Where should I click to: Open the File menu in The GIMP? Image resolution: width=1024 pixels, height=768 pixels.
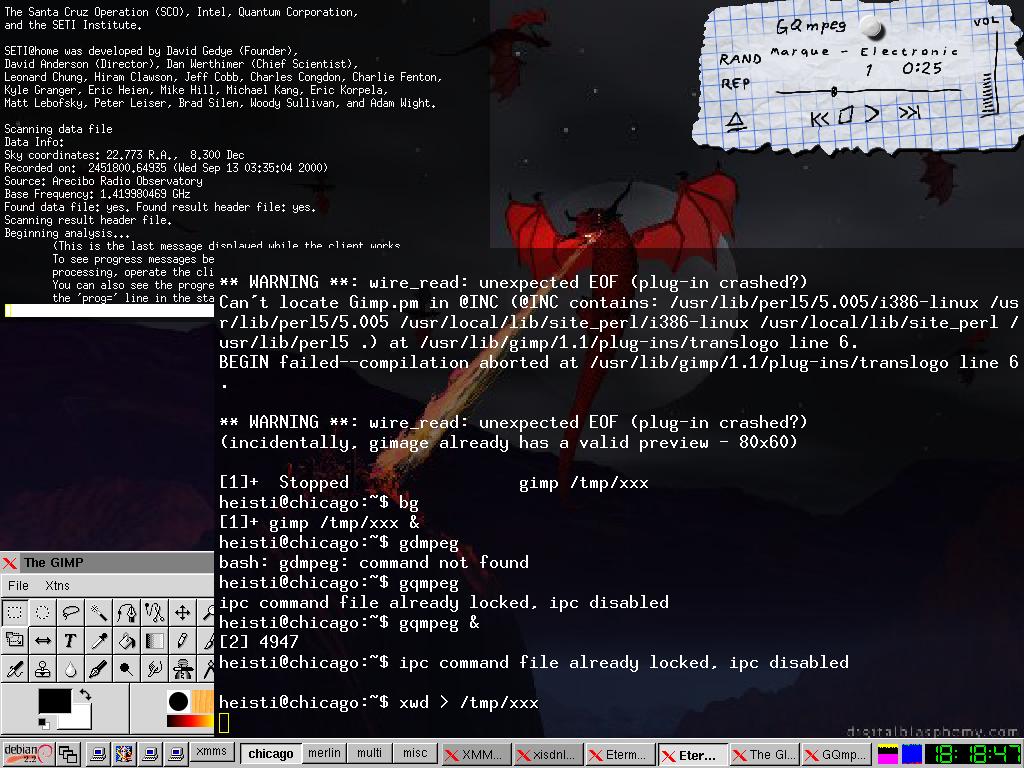point(19,585)
